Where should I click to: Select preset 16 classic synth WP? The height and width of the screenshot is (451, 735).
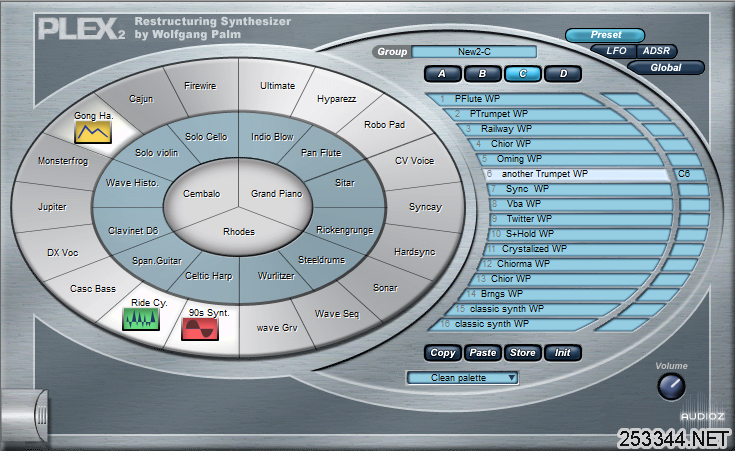tap(513, 324)
